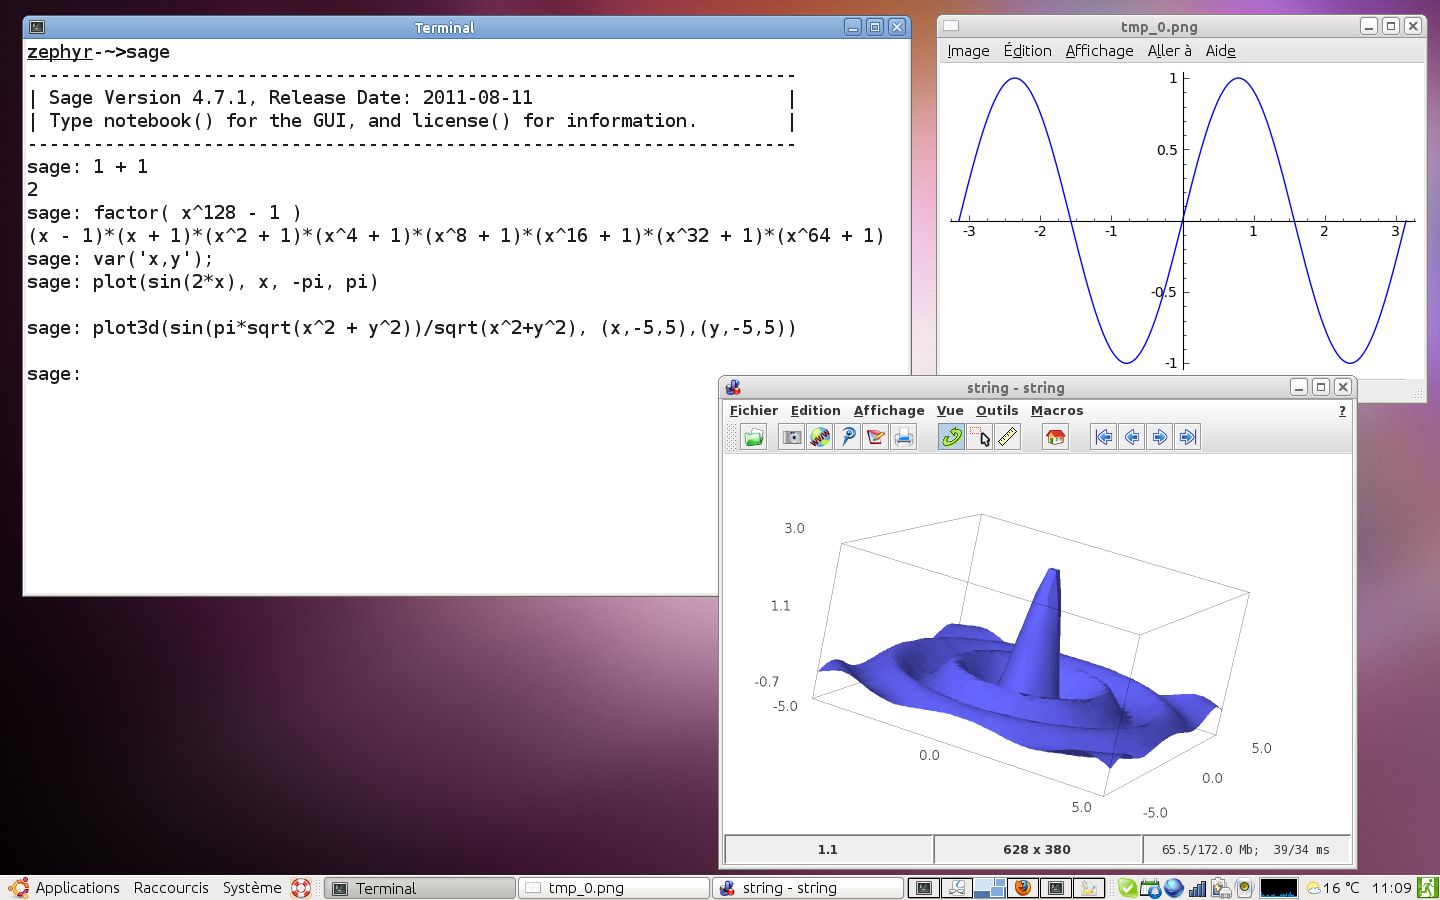1440x900 pixels.
Task: Click the camera export image icon
Action: click(791, 437)
